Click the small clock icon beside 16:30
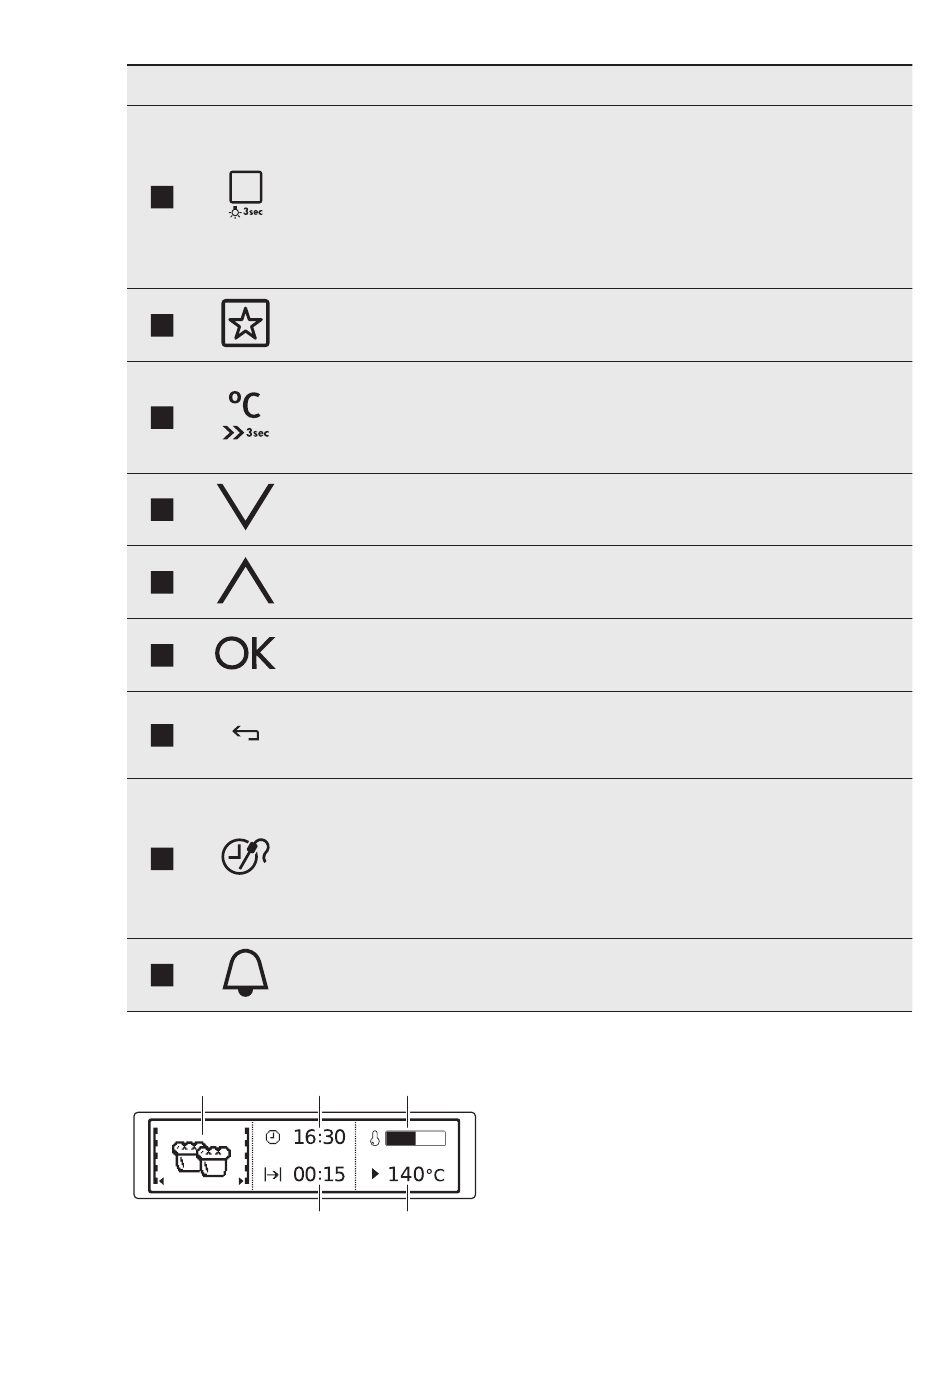The image size is (950, 1374). (x=273, y=1138)
